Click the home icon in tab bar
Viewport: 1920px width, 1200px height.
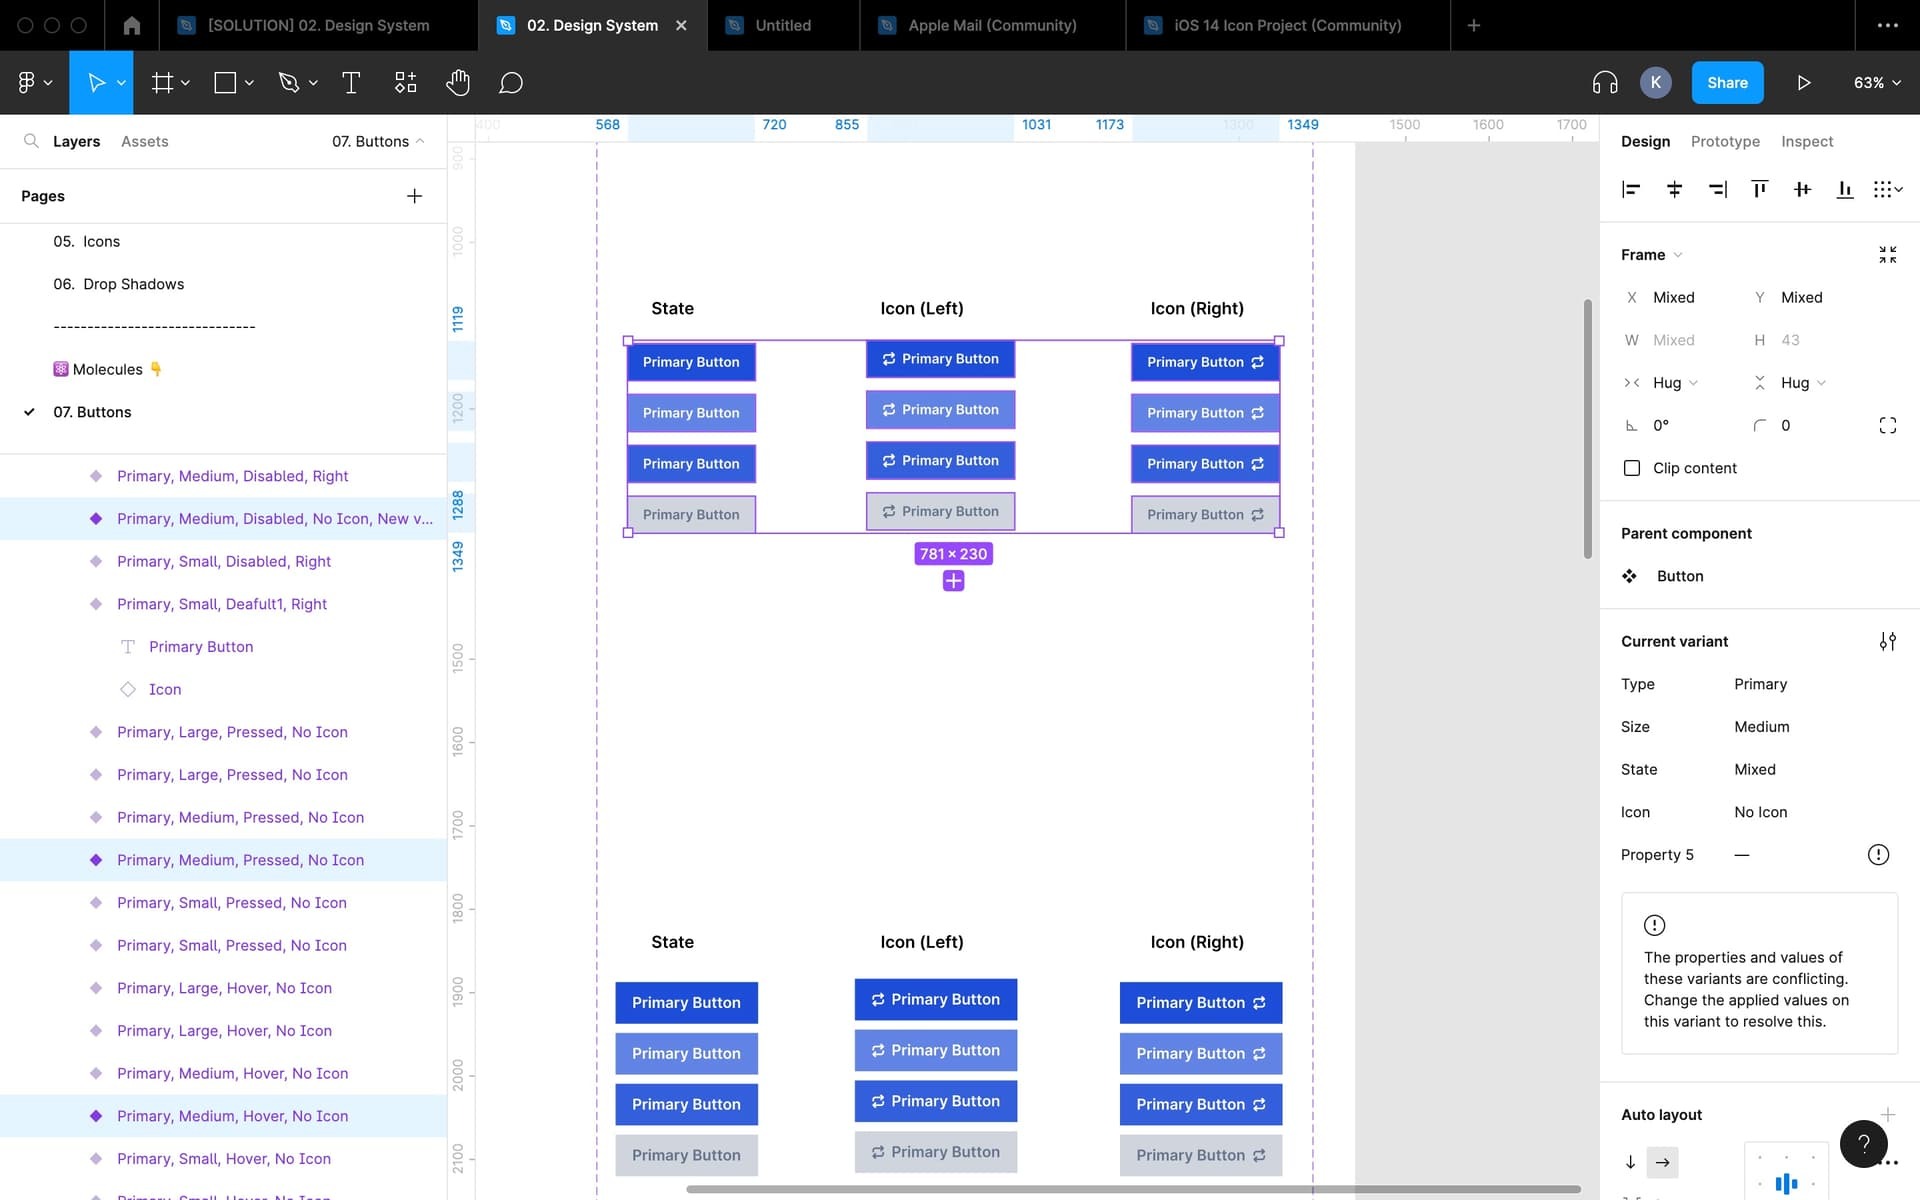[131, 25]
